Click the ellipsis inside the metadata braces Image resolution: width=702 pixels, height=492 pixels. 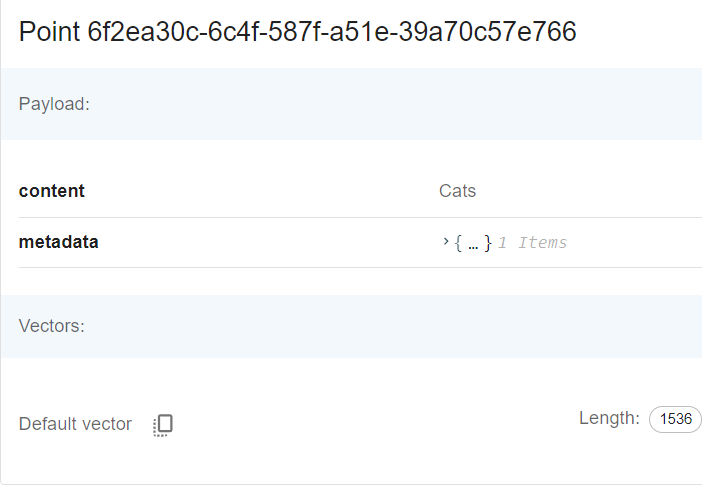tap(472, 242)
